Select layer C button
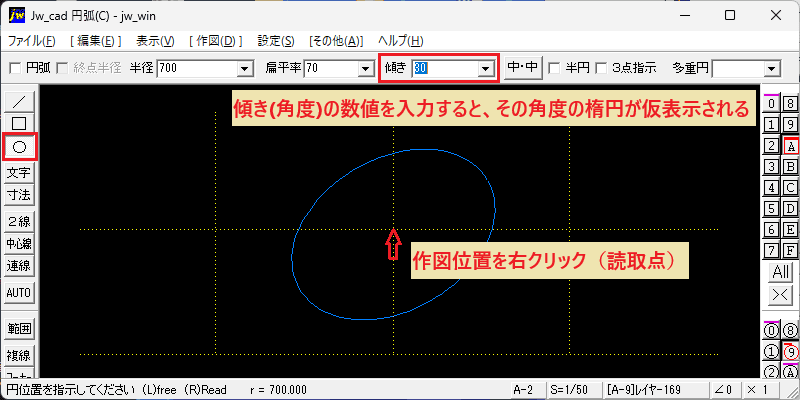 pyautogui.click(x=790, y=188)
